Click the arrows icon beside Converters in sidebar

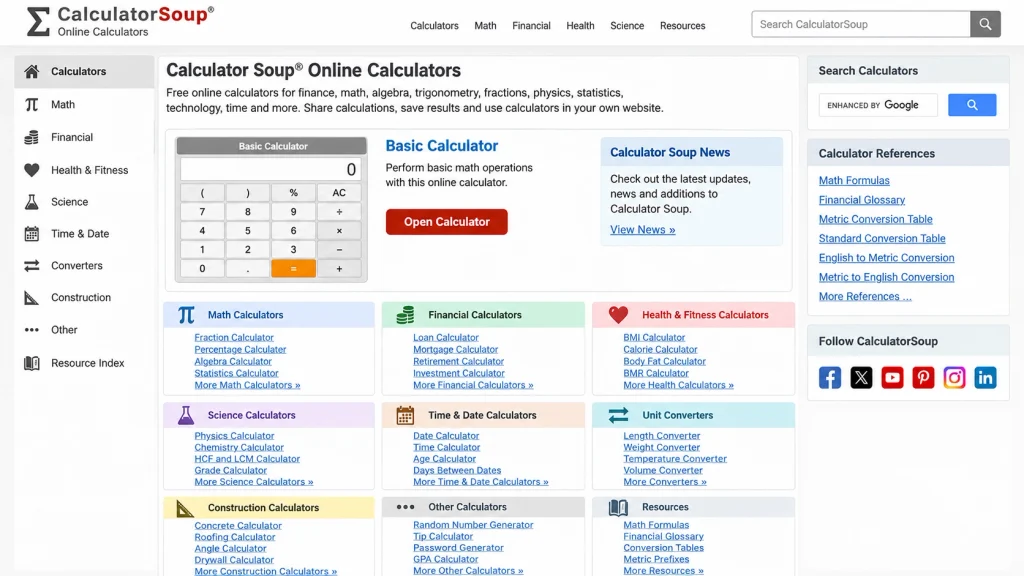31,266
